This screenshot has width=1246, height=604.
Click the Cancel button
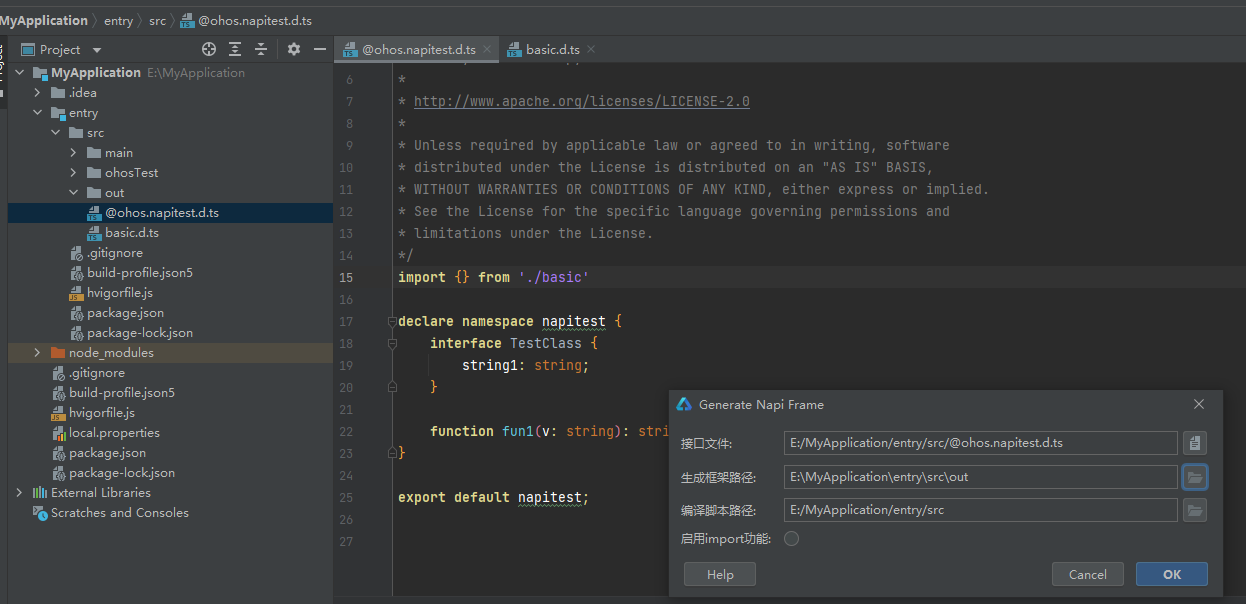pyautogui.click(x=1087, y=574)
